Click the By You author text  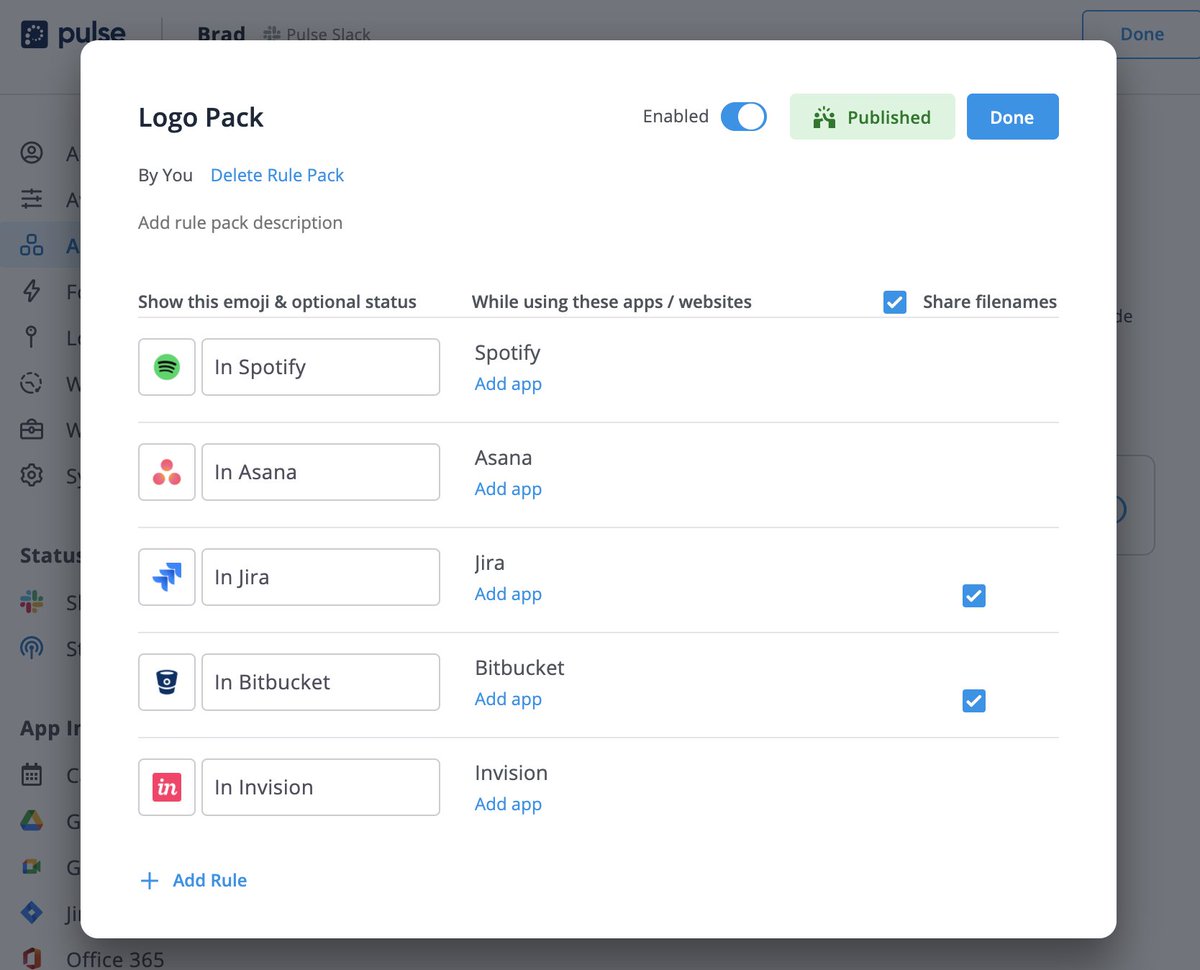[165, 175]
